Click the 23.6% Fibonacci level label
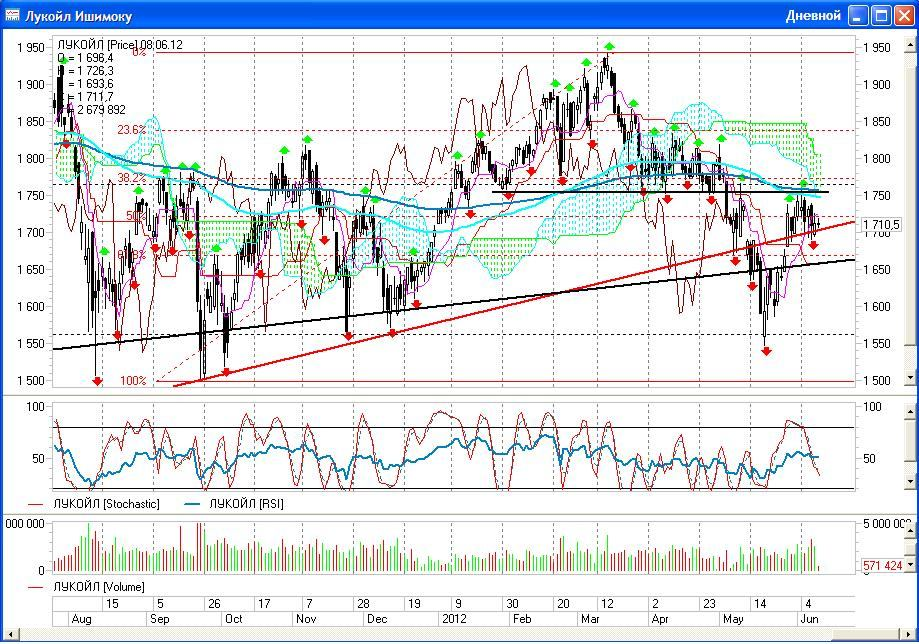This screenshot has width=919, height=644. (x=131, y=130)
